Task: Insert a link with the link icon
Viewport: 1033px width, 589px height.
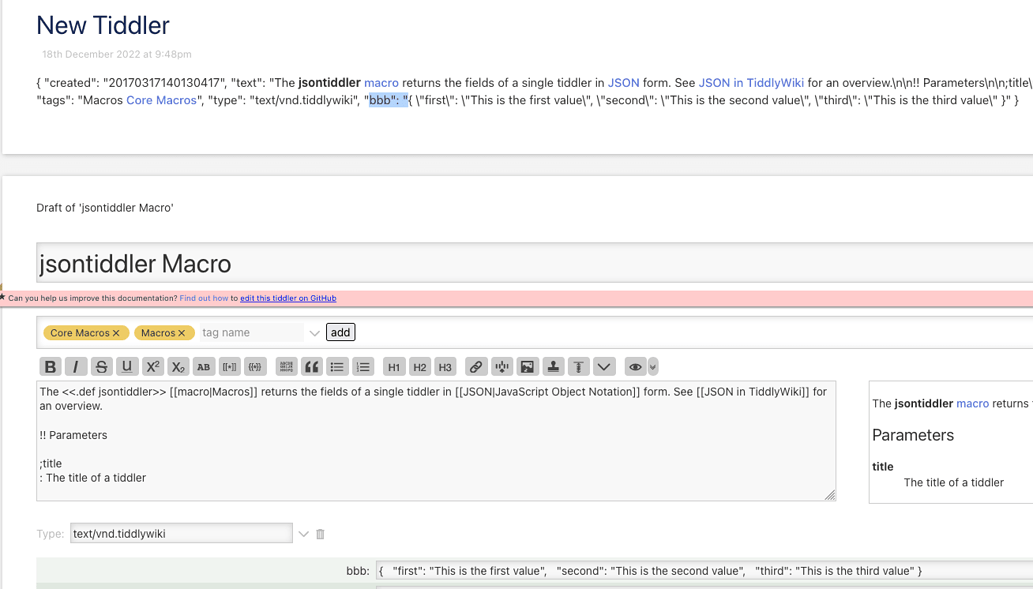Action: coord(475,366)
